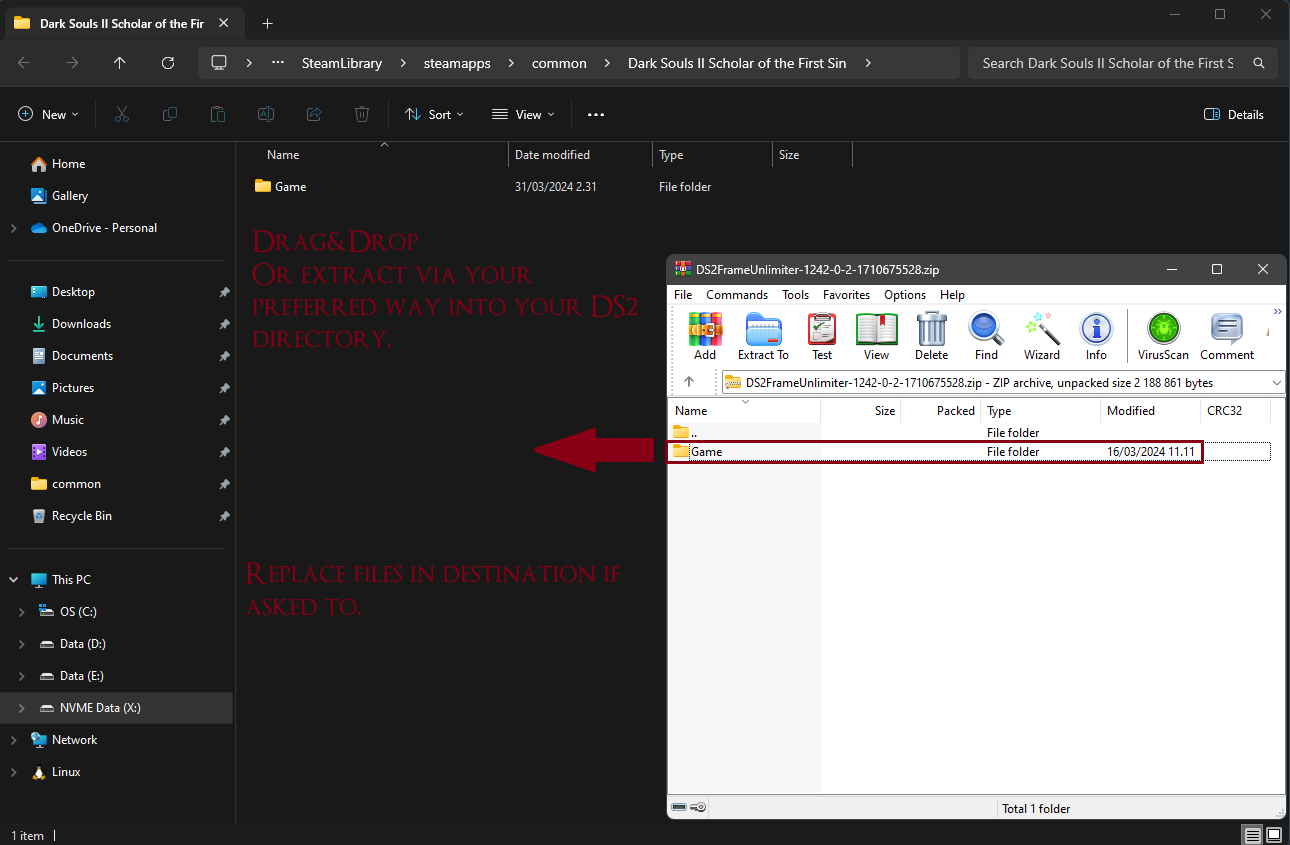
Task: Click the SteamLibrary breadcrumb
Action: coord(342,62)
